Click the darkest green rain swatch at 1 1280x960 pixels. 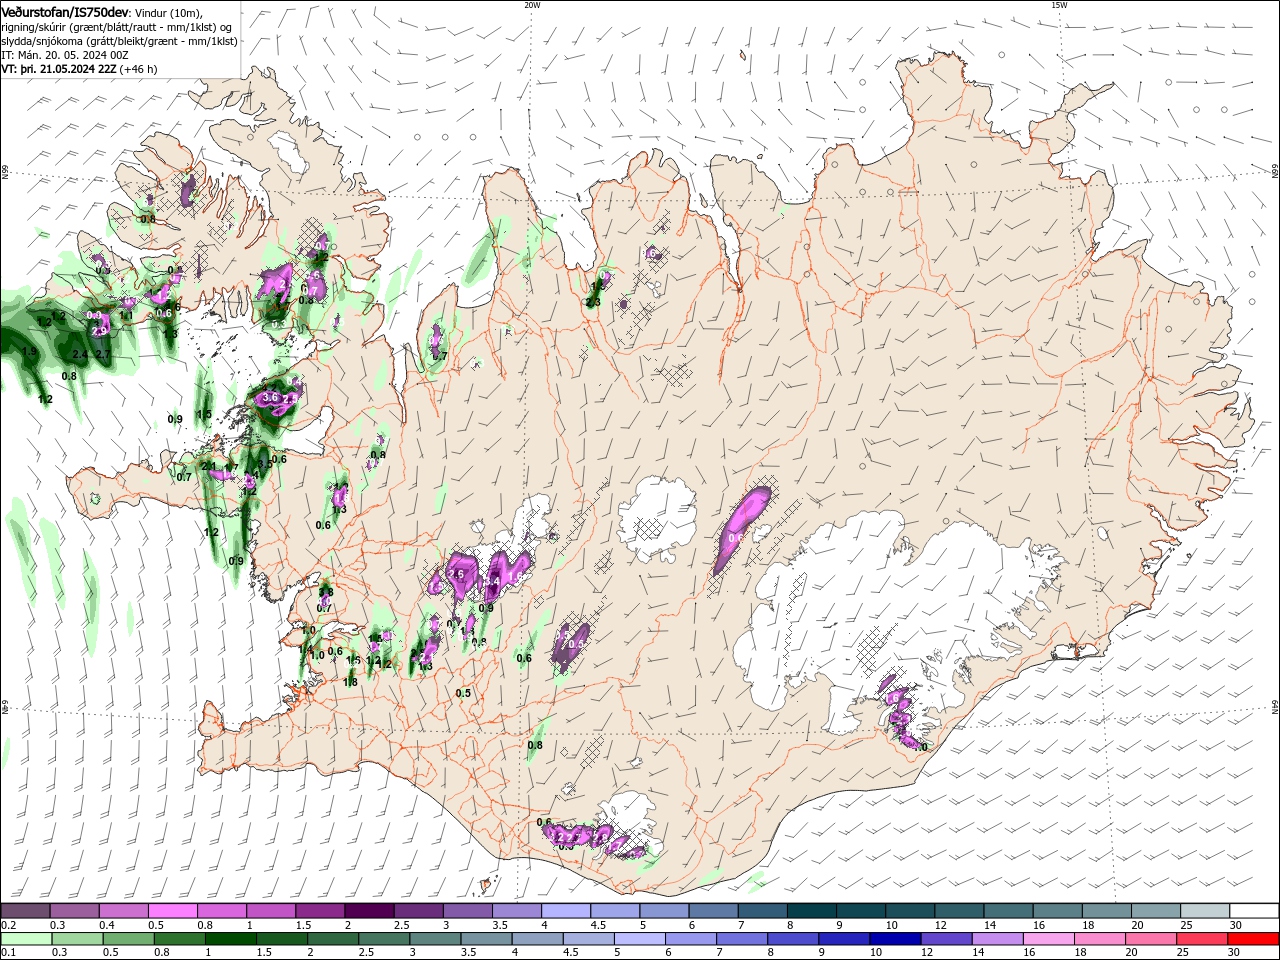(230, 939)
